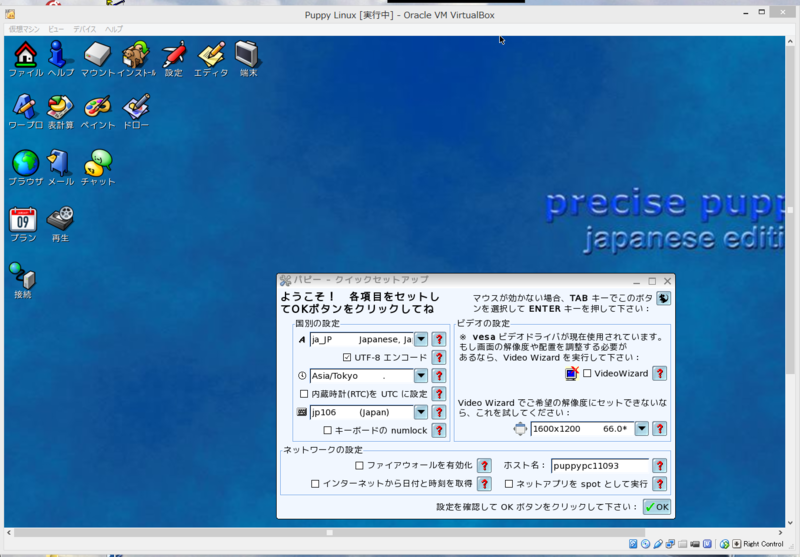
Task: Expand the ja_JP locale dropdown arrow
Action: pos(421,339)
